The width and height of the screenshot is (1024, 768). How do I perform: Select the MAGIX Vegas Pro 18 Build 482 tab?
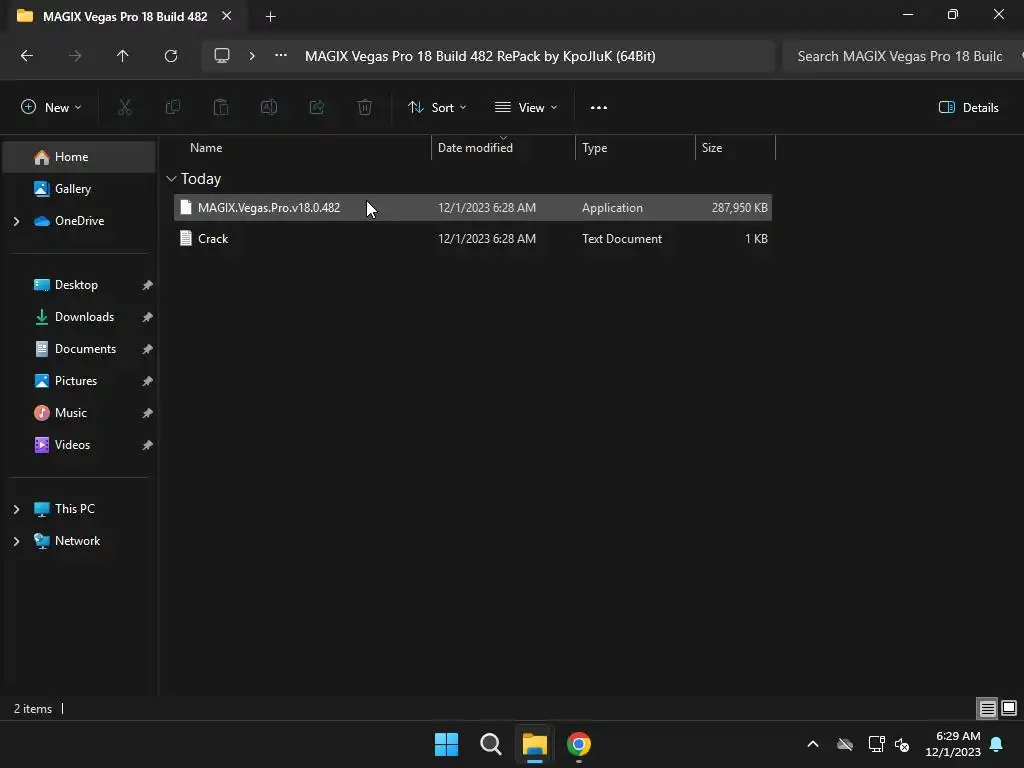coord(124,16)
